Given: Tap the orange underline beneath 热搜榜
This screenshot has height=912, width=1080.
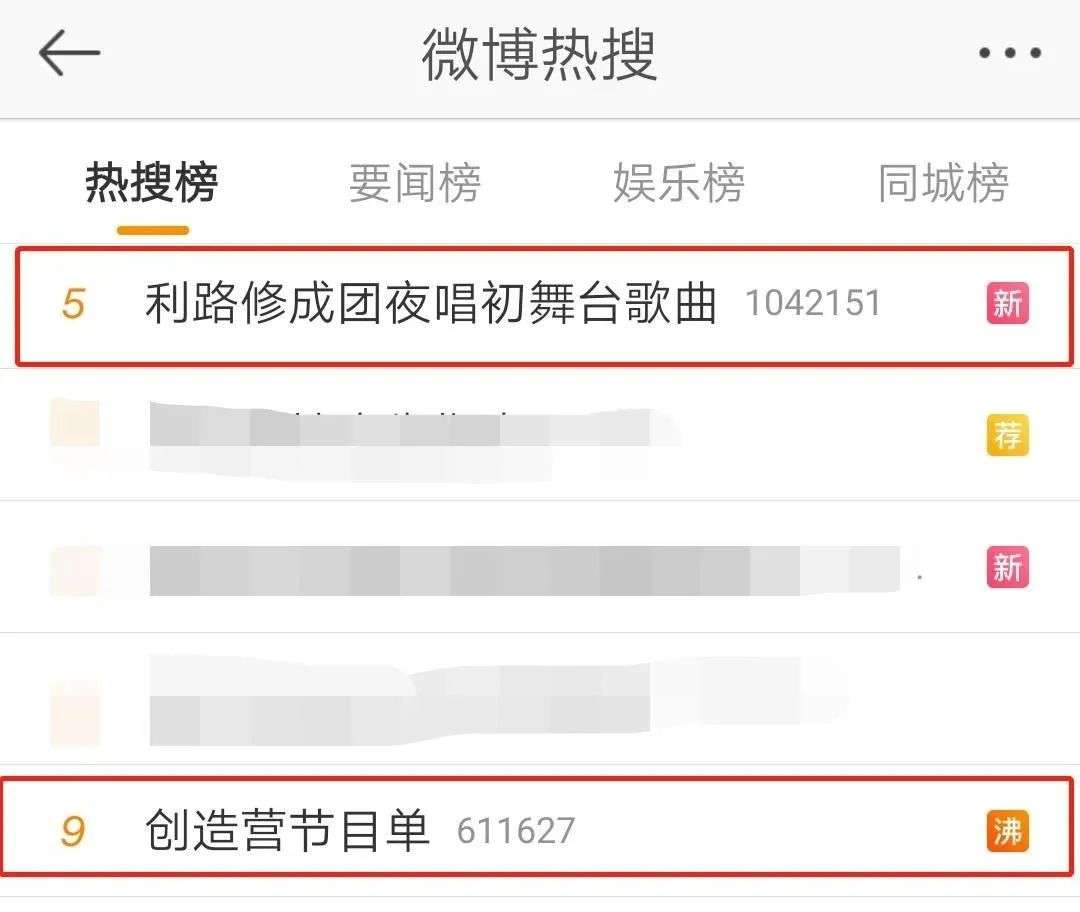Looking at the screenshot, I should tap(153, 230).
